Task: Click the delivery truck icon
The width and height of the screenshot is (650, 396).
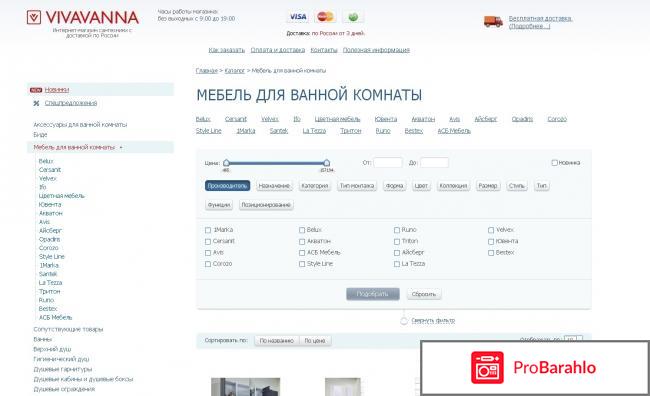Action: (x=493, y=22)
